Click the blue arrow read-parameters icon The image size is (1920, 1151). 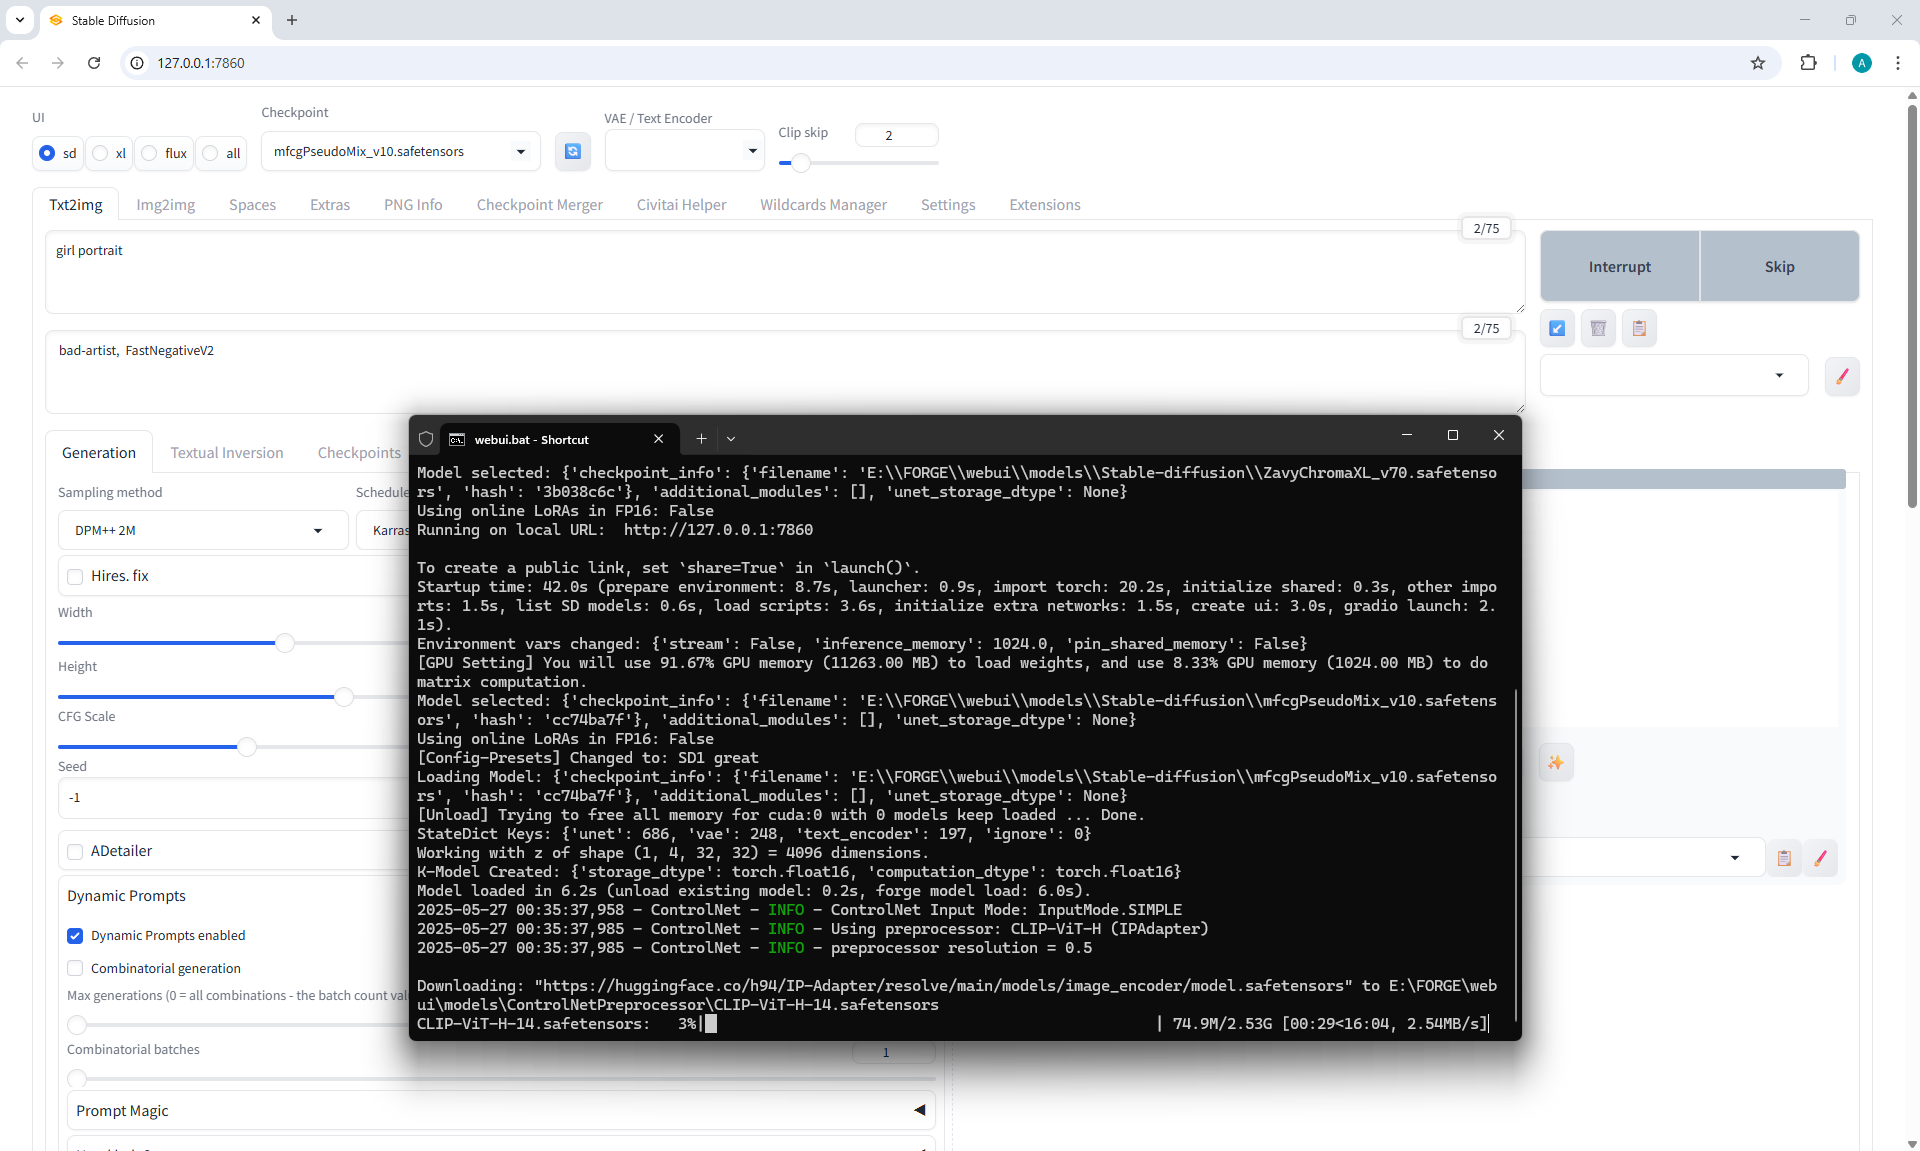1557,328
